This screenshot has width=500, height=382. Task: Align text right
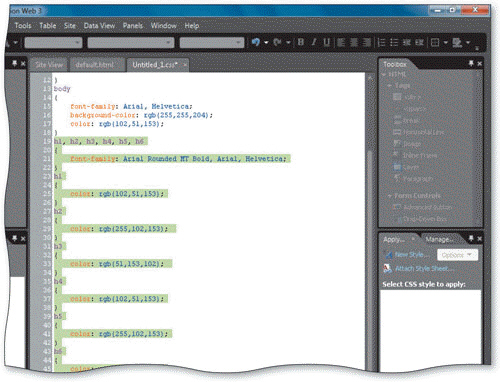(366, 42)
